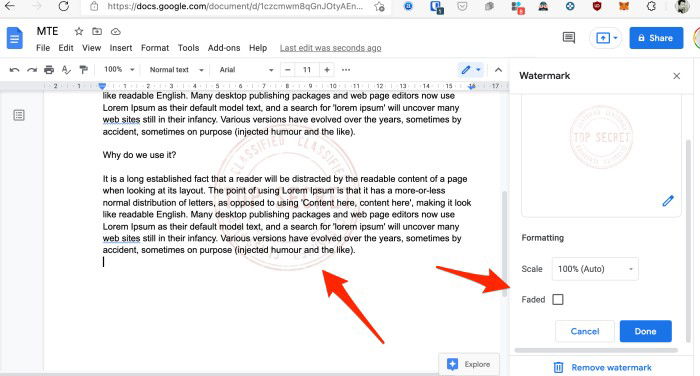Click the font size 11 field
The height and width of the screenshot is (376, 700).
pos(307,70)
